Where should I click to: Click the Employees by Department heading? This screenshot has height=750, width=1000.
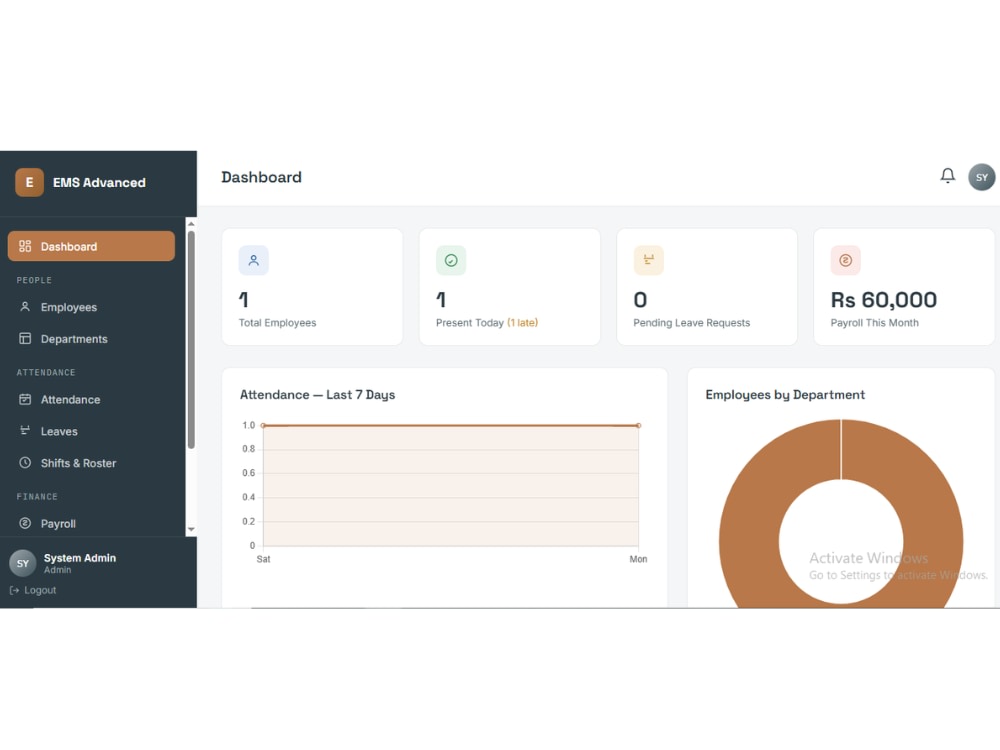point(785,395)
